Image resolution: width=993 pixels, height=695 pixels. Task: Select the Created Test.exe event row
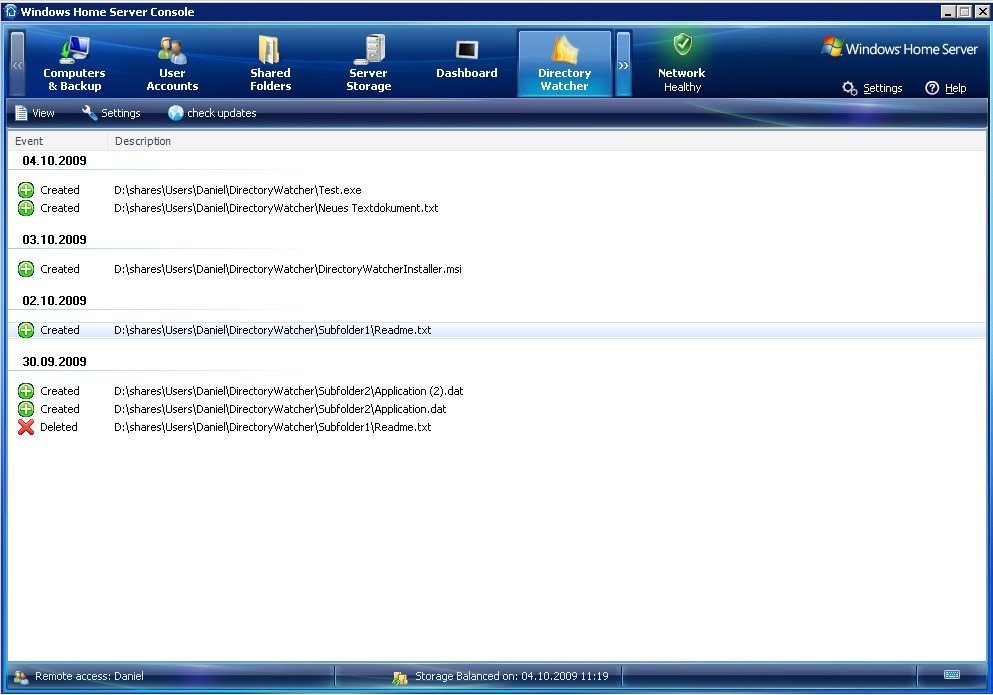coord(237,190)
